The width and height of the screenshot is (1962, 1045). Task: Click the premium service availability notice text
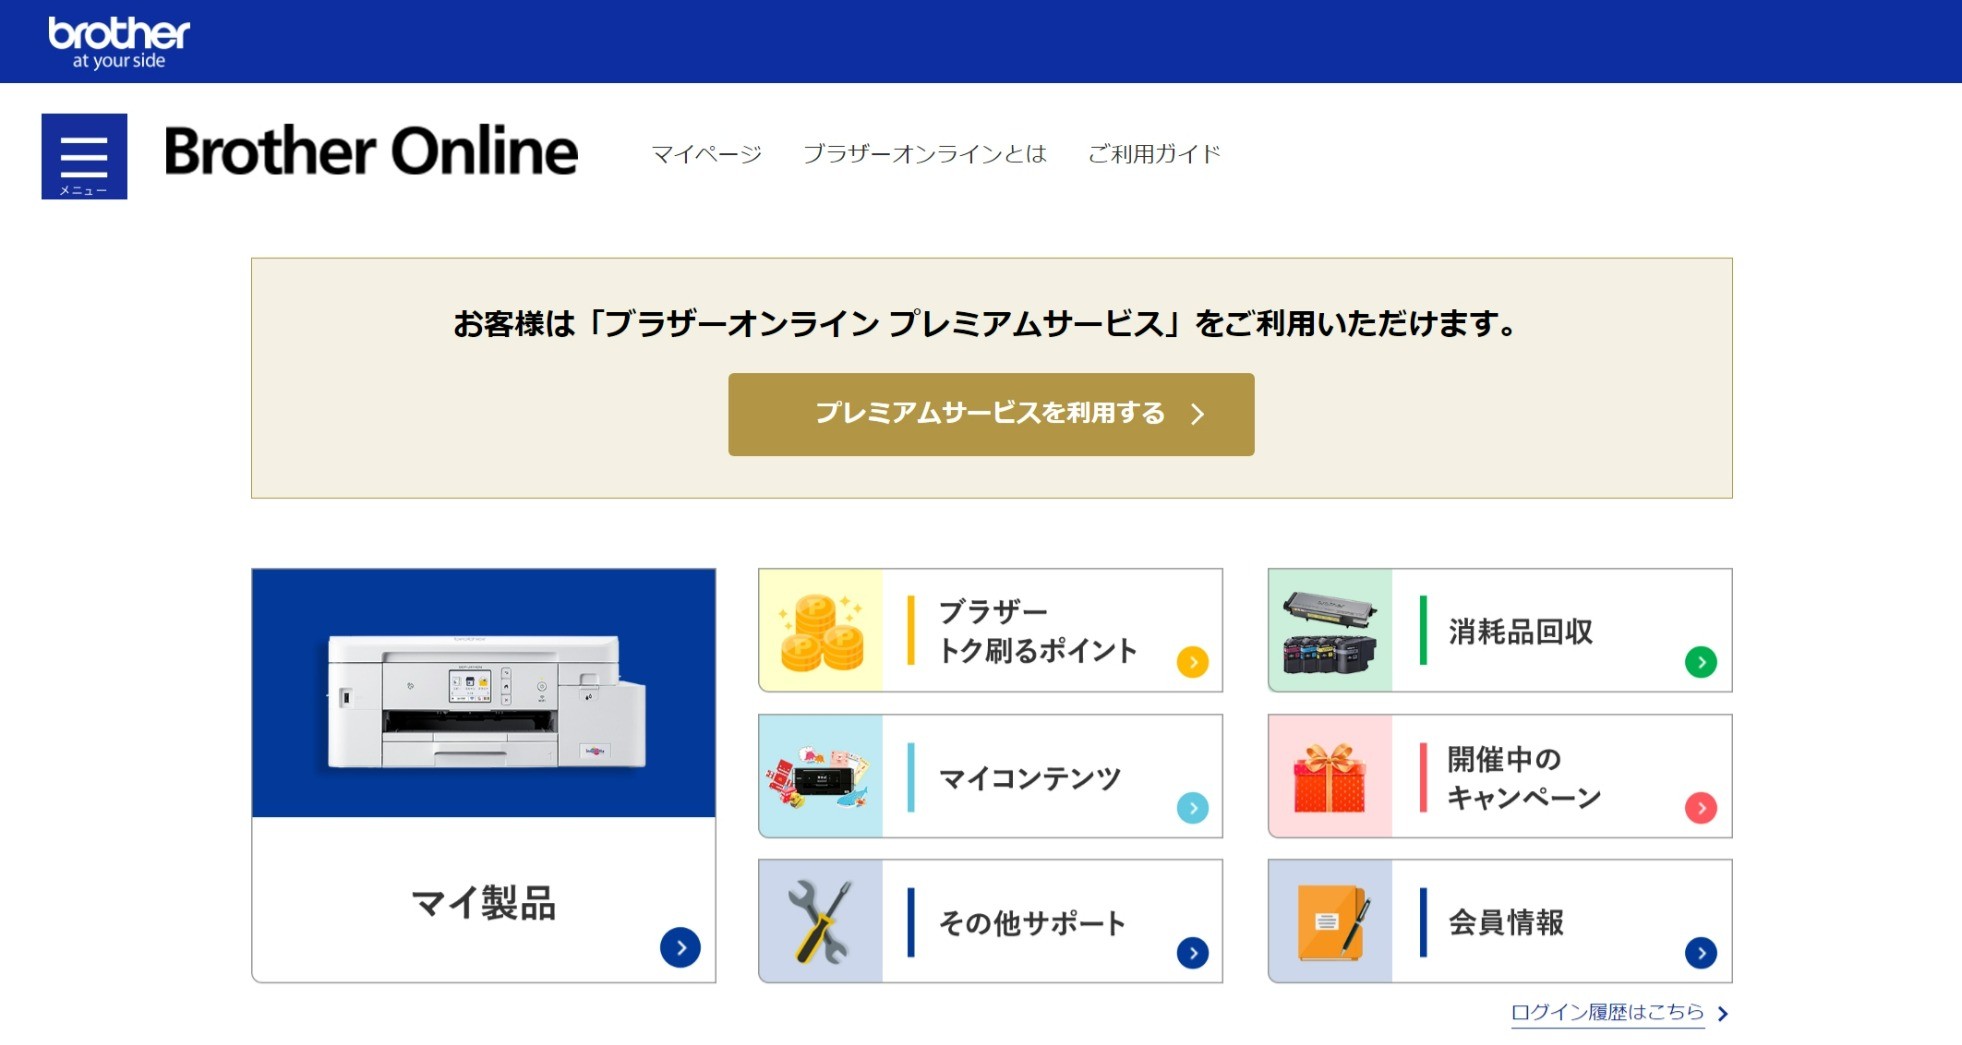(x=985, y=324)
